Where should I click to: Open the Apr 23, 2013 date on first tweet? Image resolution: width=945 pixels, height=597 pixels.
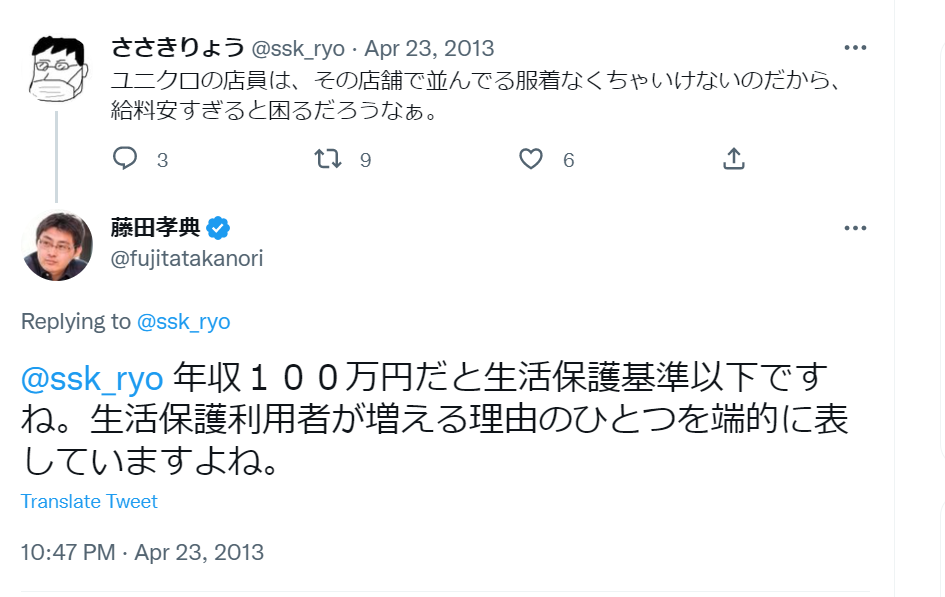click(429, 48)
